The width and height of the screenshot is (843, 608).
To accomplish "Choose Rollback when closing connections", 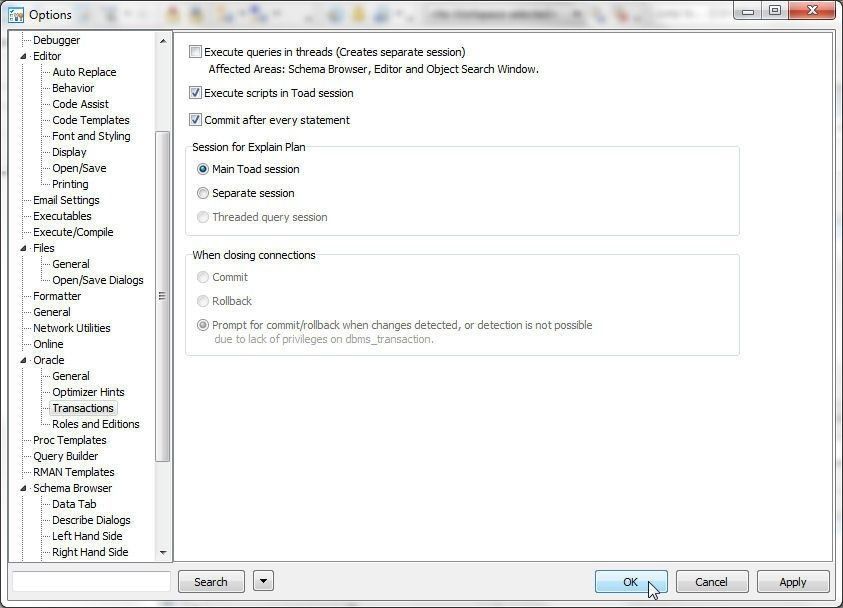I will pyautogui.click(x=203, y=301).
